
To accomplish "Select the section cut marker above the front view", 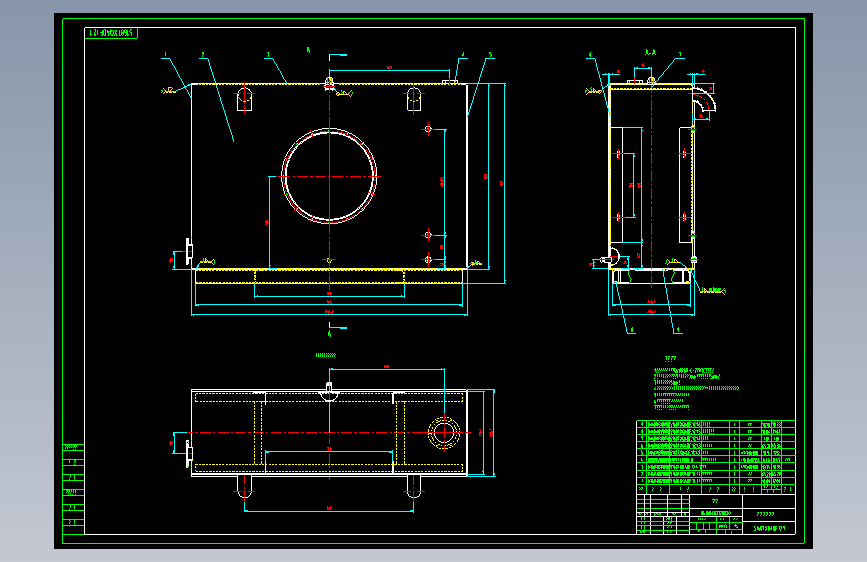I will click(337, 58).
